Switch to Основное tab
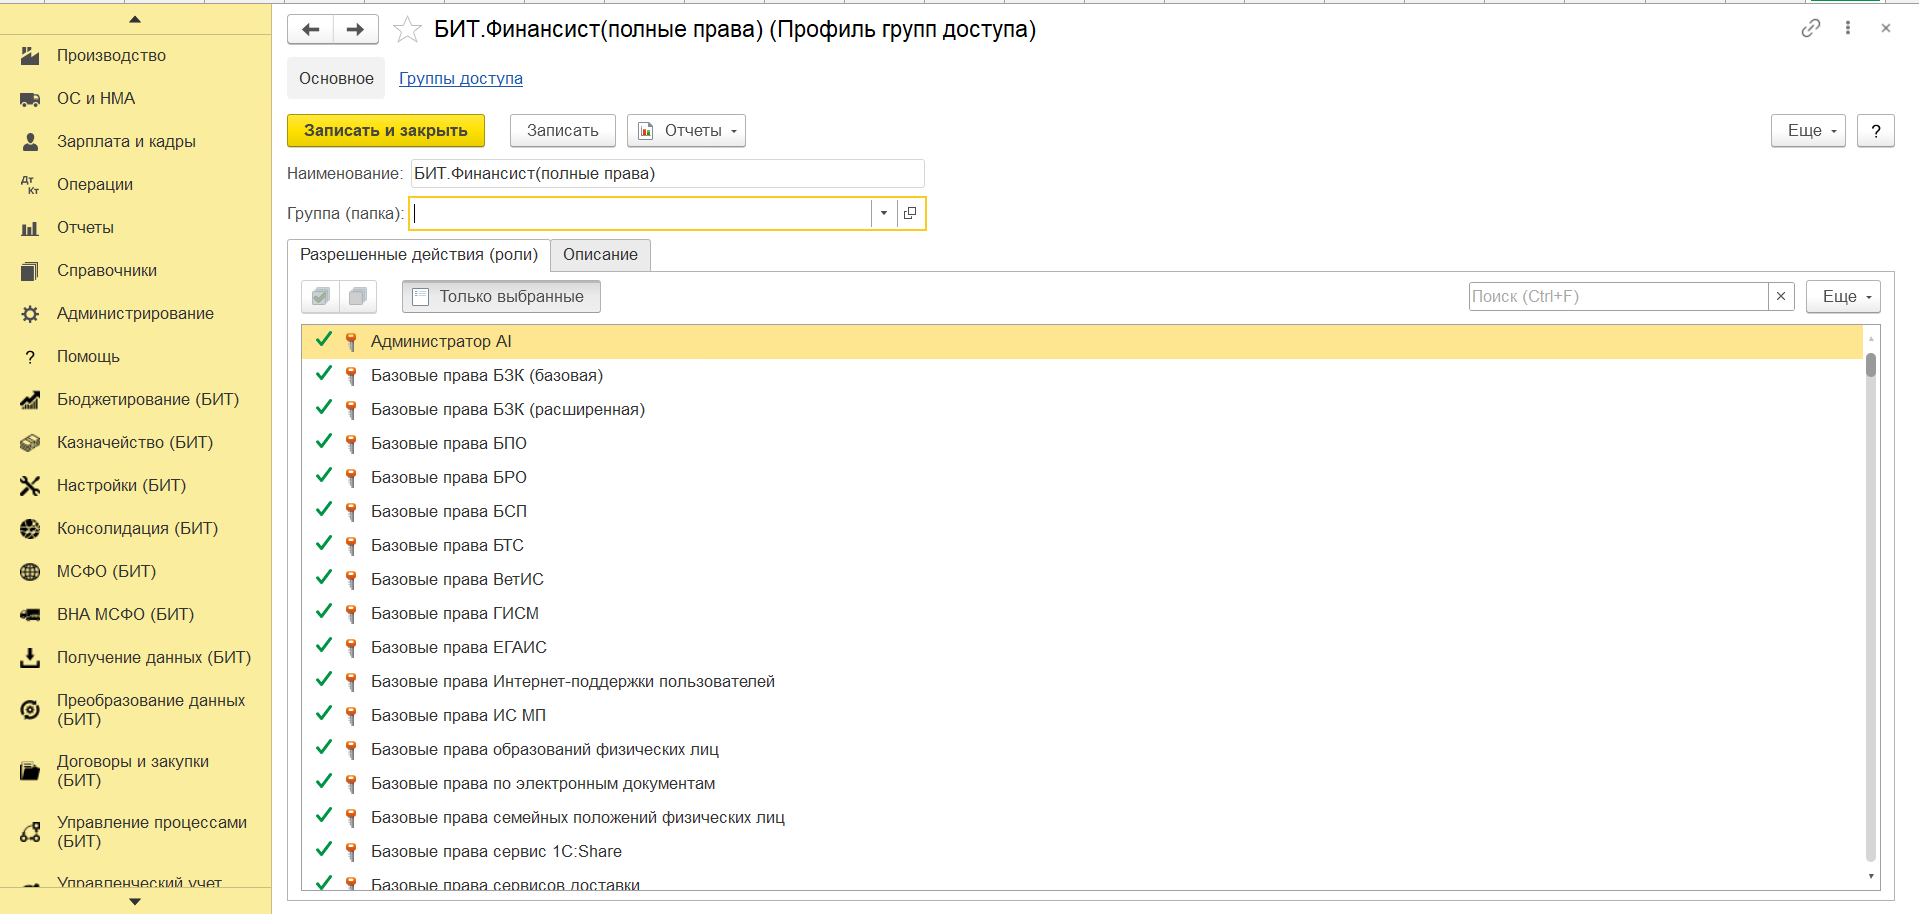This screenshot has width=1919, height=914. click(x=336, y=79)
